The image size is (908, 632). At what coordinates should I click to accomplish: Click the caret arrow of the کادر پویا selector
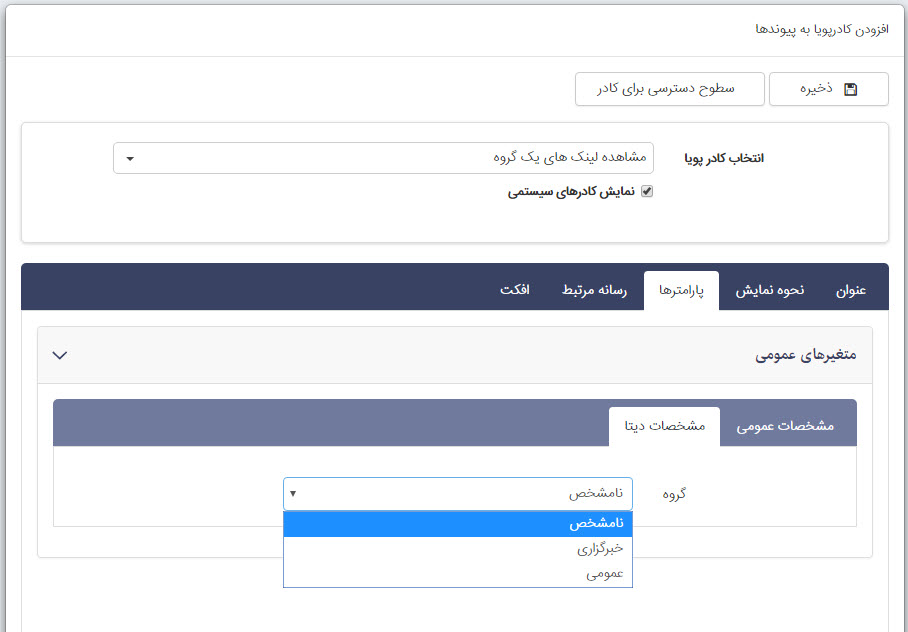click(x=130, y=159)
